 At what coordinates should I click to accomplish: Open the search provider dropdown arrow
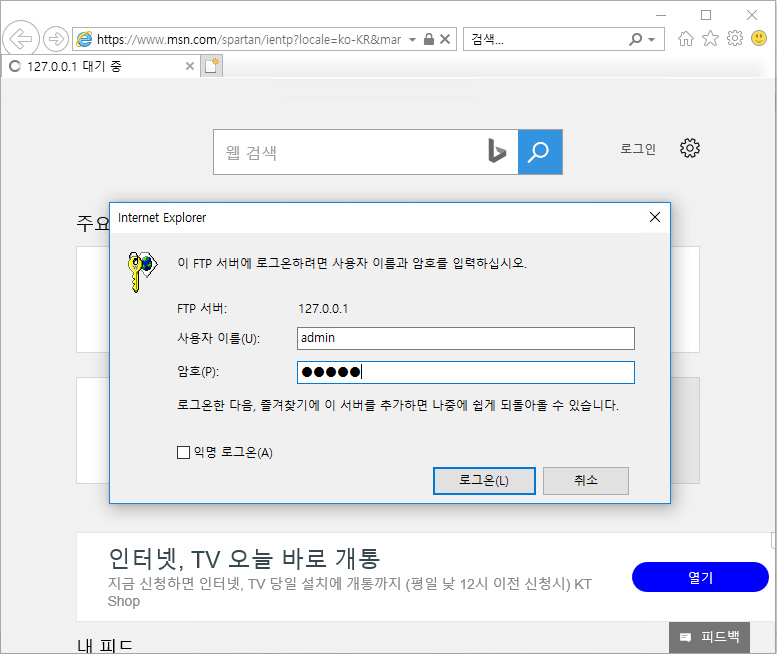(x=652, y=40)
